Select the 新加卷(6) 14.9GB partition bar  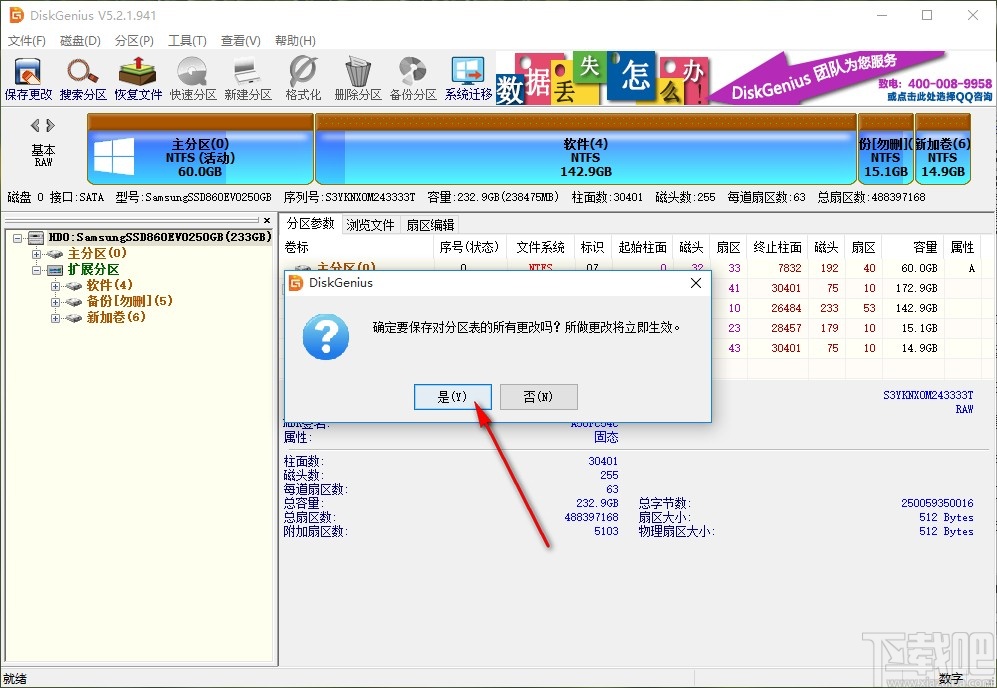click(942, 149)
